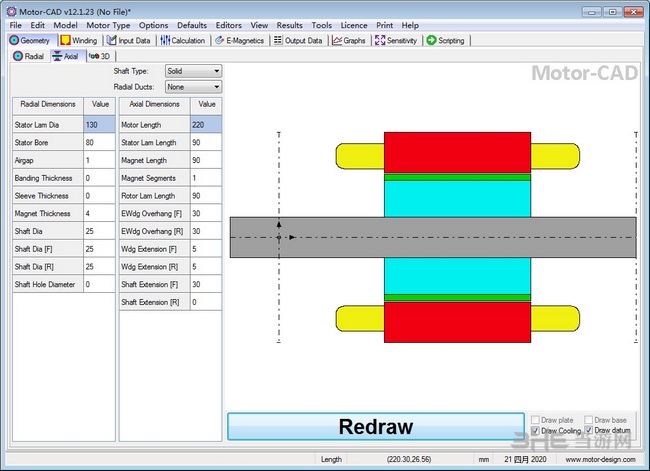Open the Sensitivity tab

pos(396,41)
